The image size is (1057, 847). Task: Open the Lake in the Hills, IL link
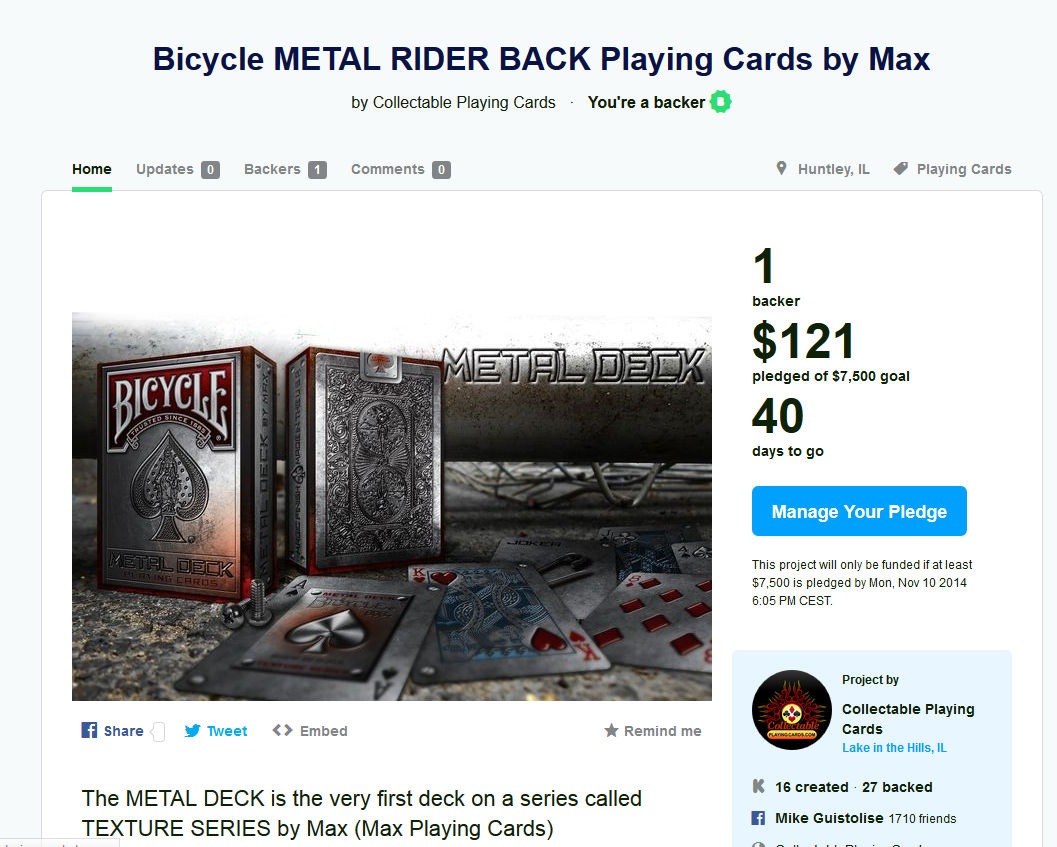pyautogui.click(x=894, y=748)
